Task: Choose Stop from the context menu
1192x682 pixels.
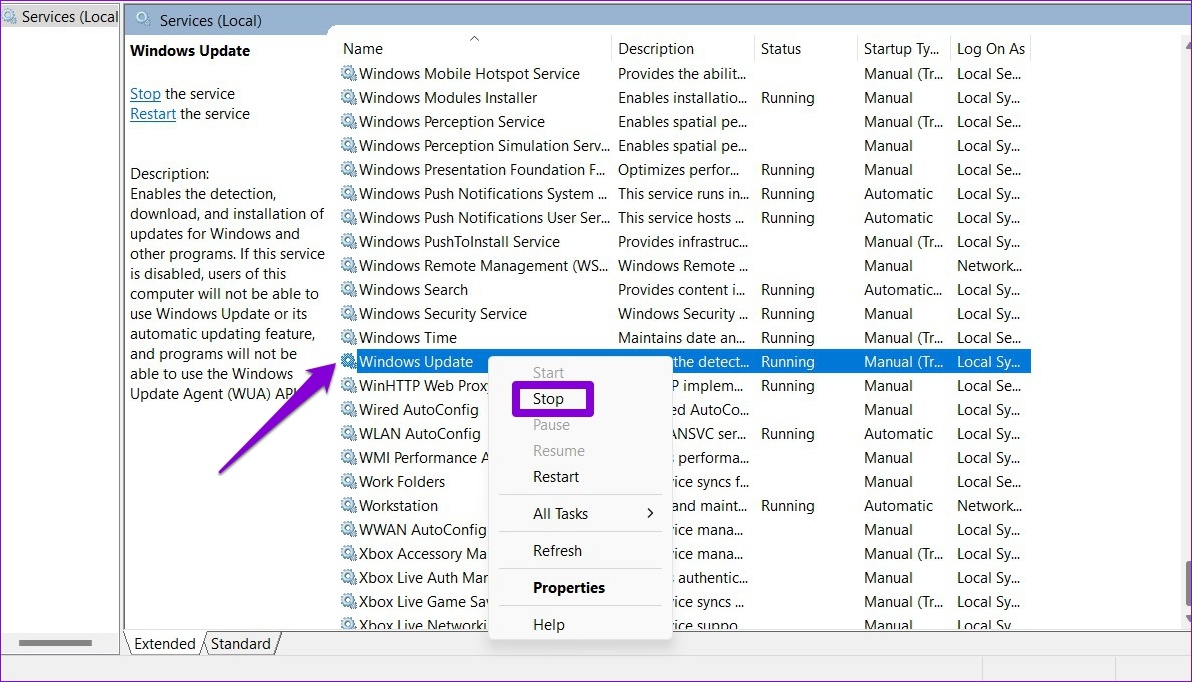Action: click(x=549, y=399)
